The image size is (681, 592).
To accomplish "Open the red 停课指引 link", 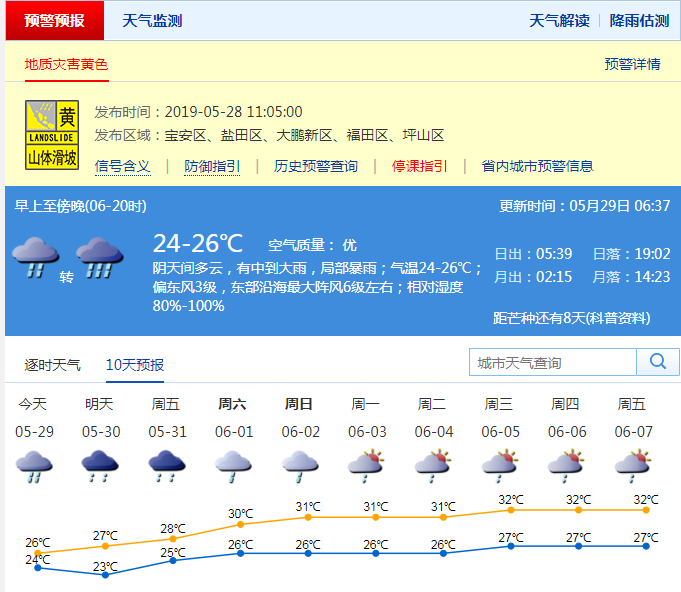I will (x=419, y=166).
